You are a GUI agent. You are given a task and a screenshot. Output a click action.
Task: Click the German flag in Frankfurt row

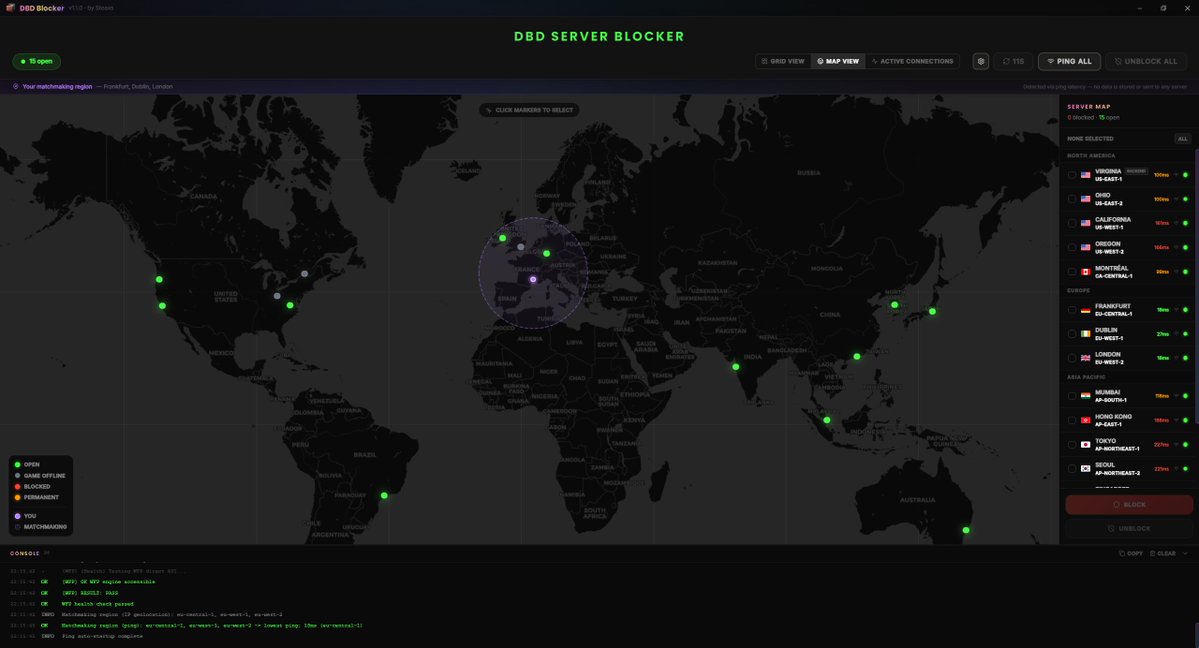tap(1085, 310)
